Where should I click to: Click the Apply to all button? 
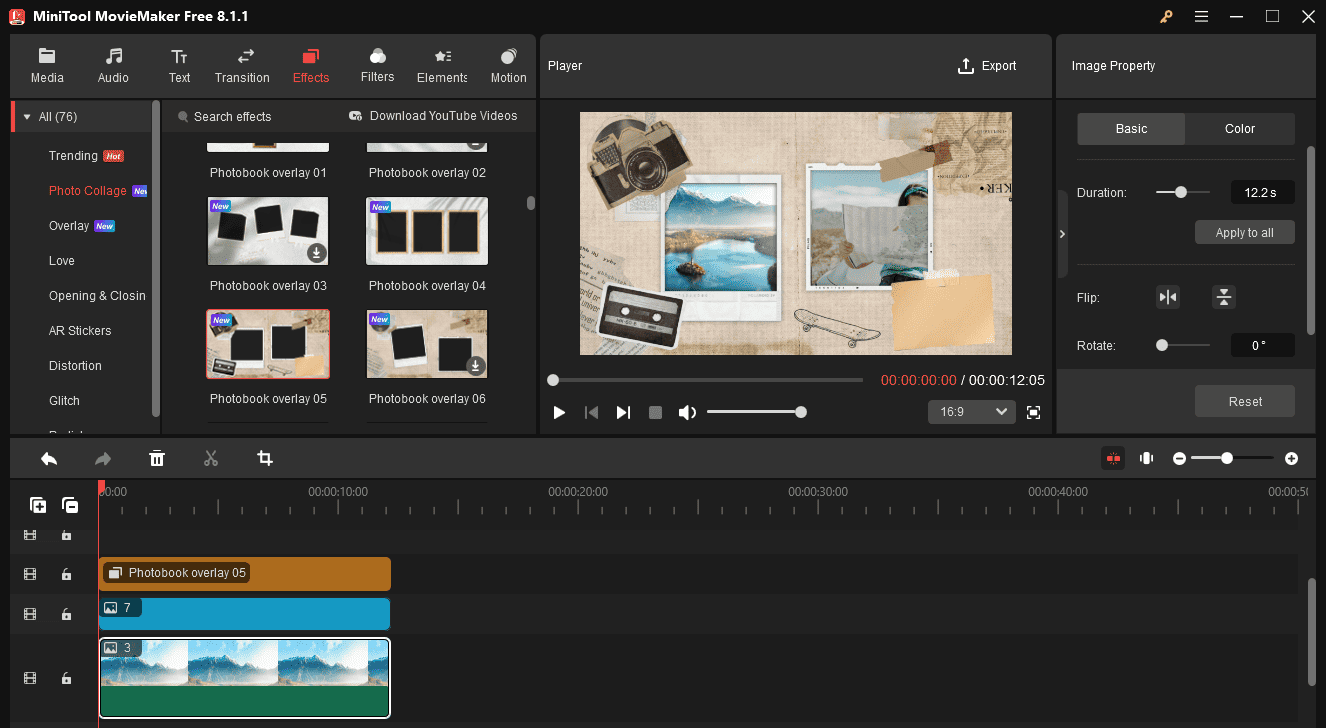1245,232
